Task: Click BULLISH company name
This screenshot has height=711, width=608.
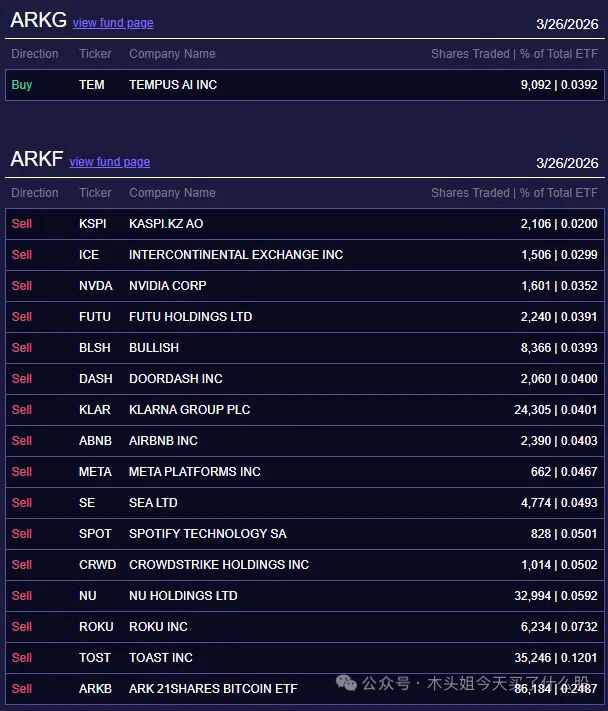Action: [154, 348]
